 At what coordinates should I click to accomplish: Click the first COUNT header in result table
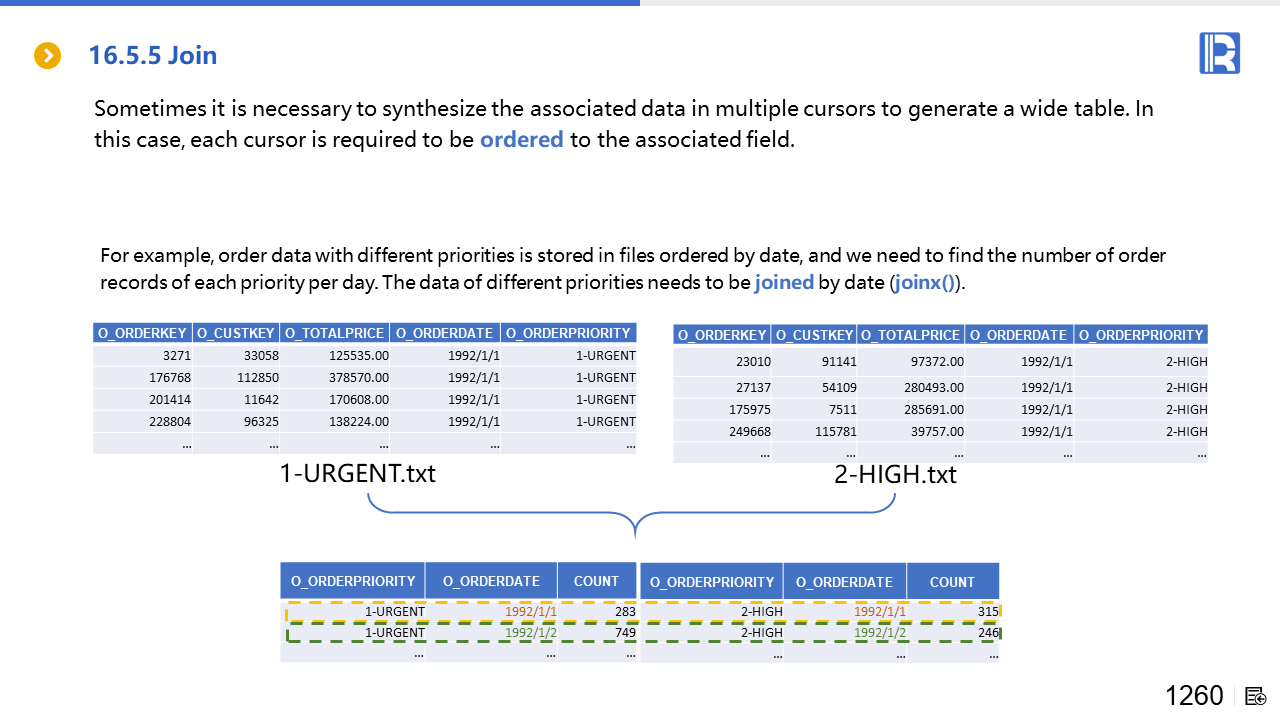point(596,581)
